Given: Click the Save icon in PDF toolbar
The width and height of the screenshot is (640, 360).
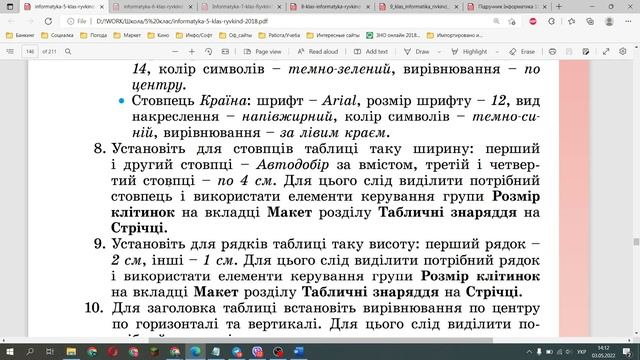Looking at the screenshot, I should [x=569, y=52].
